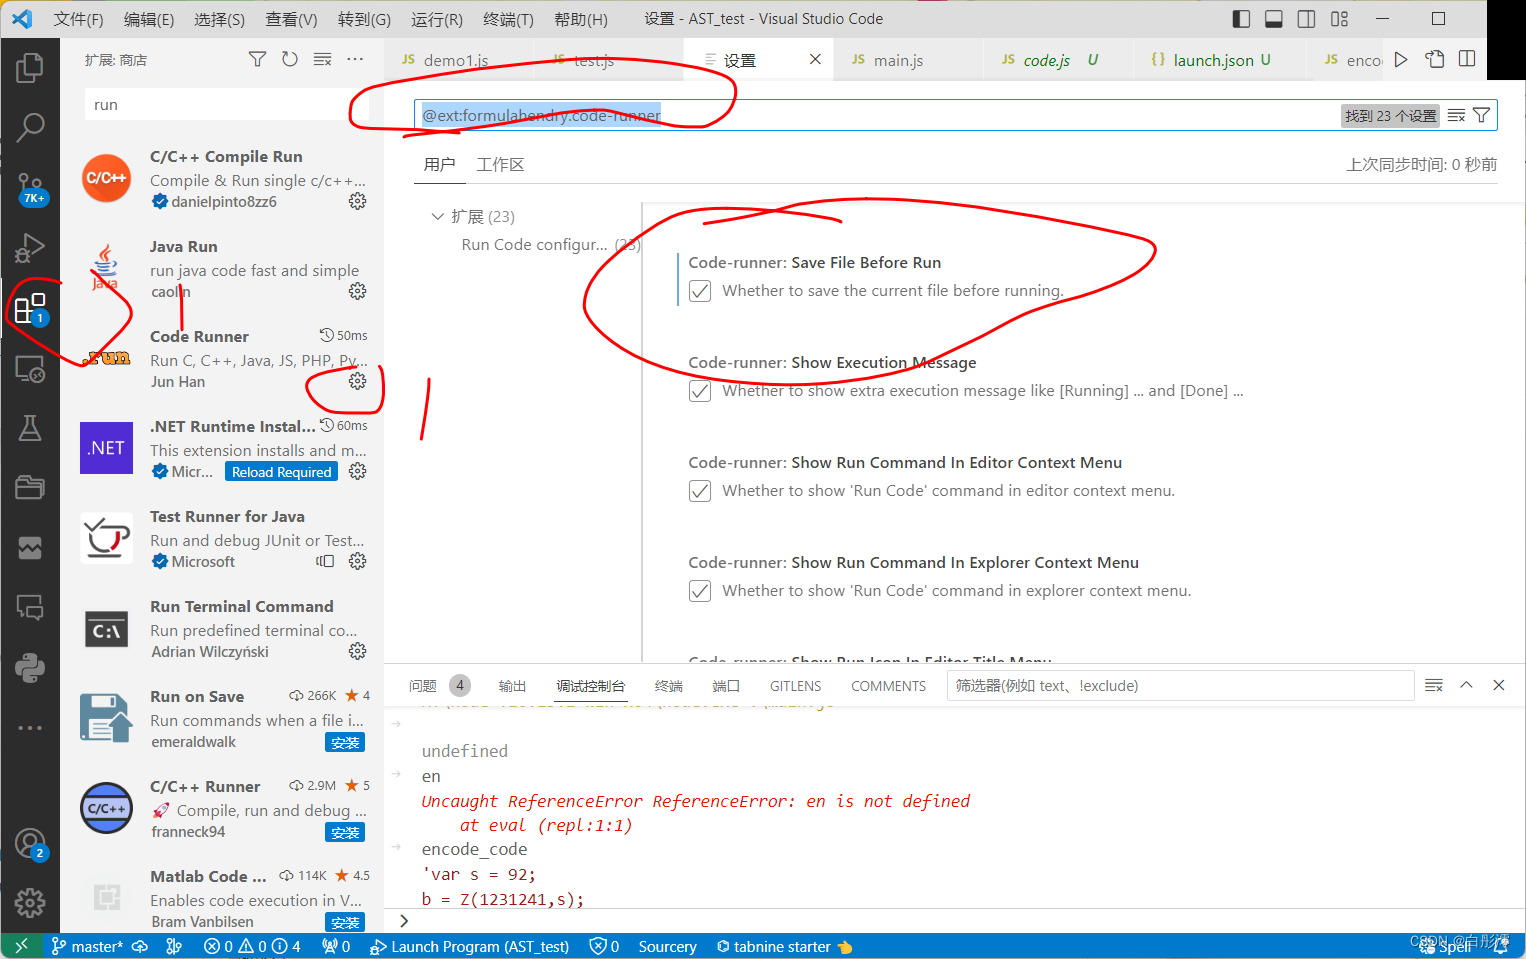Viewport: 1526px width, 959px height.
Task: Open Remote Explorer in activity bar
Action: [30, 369]
